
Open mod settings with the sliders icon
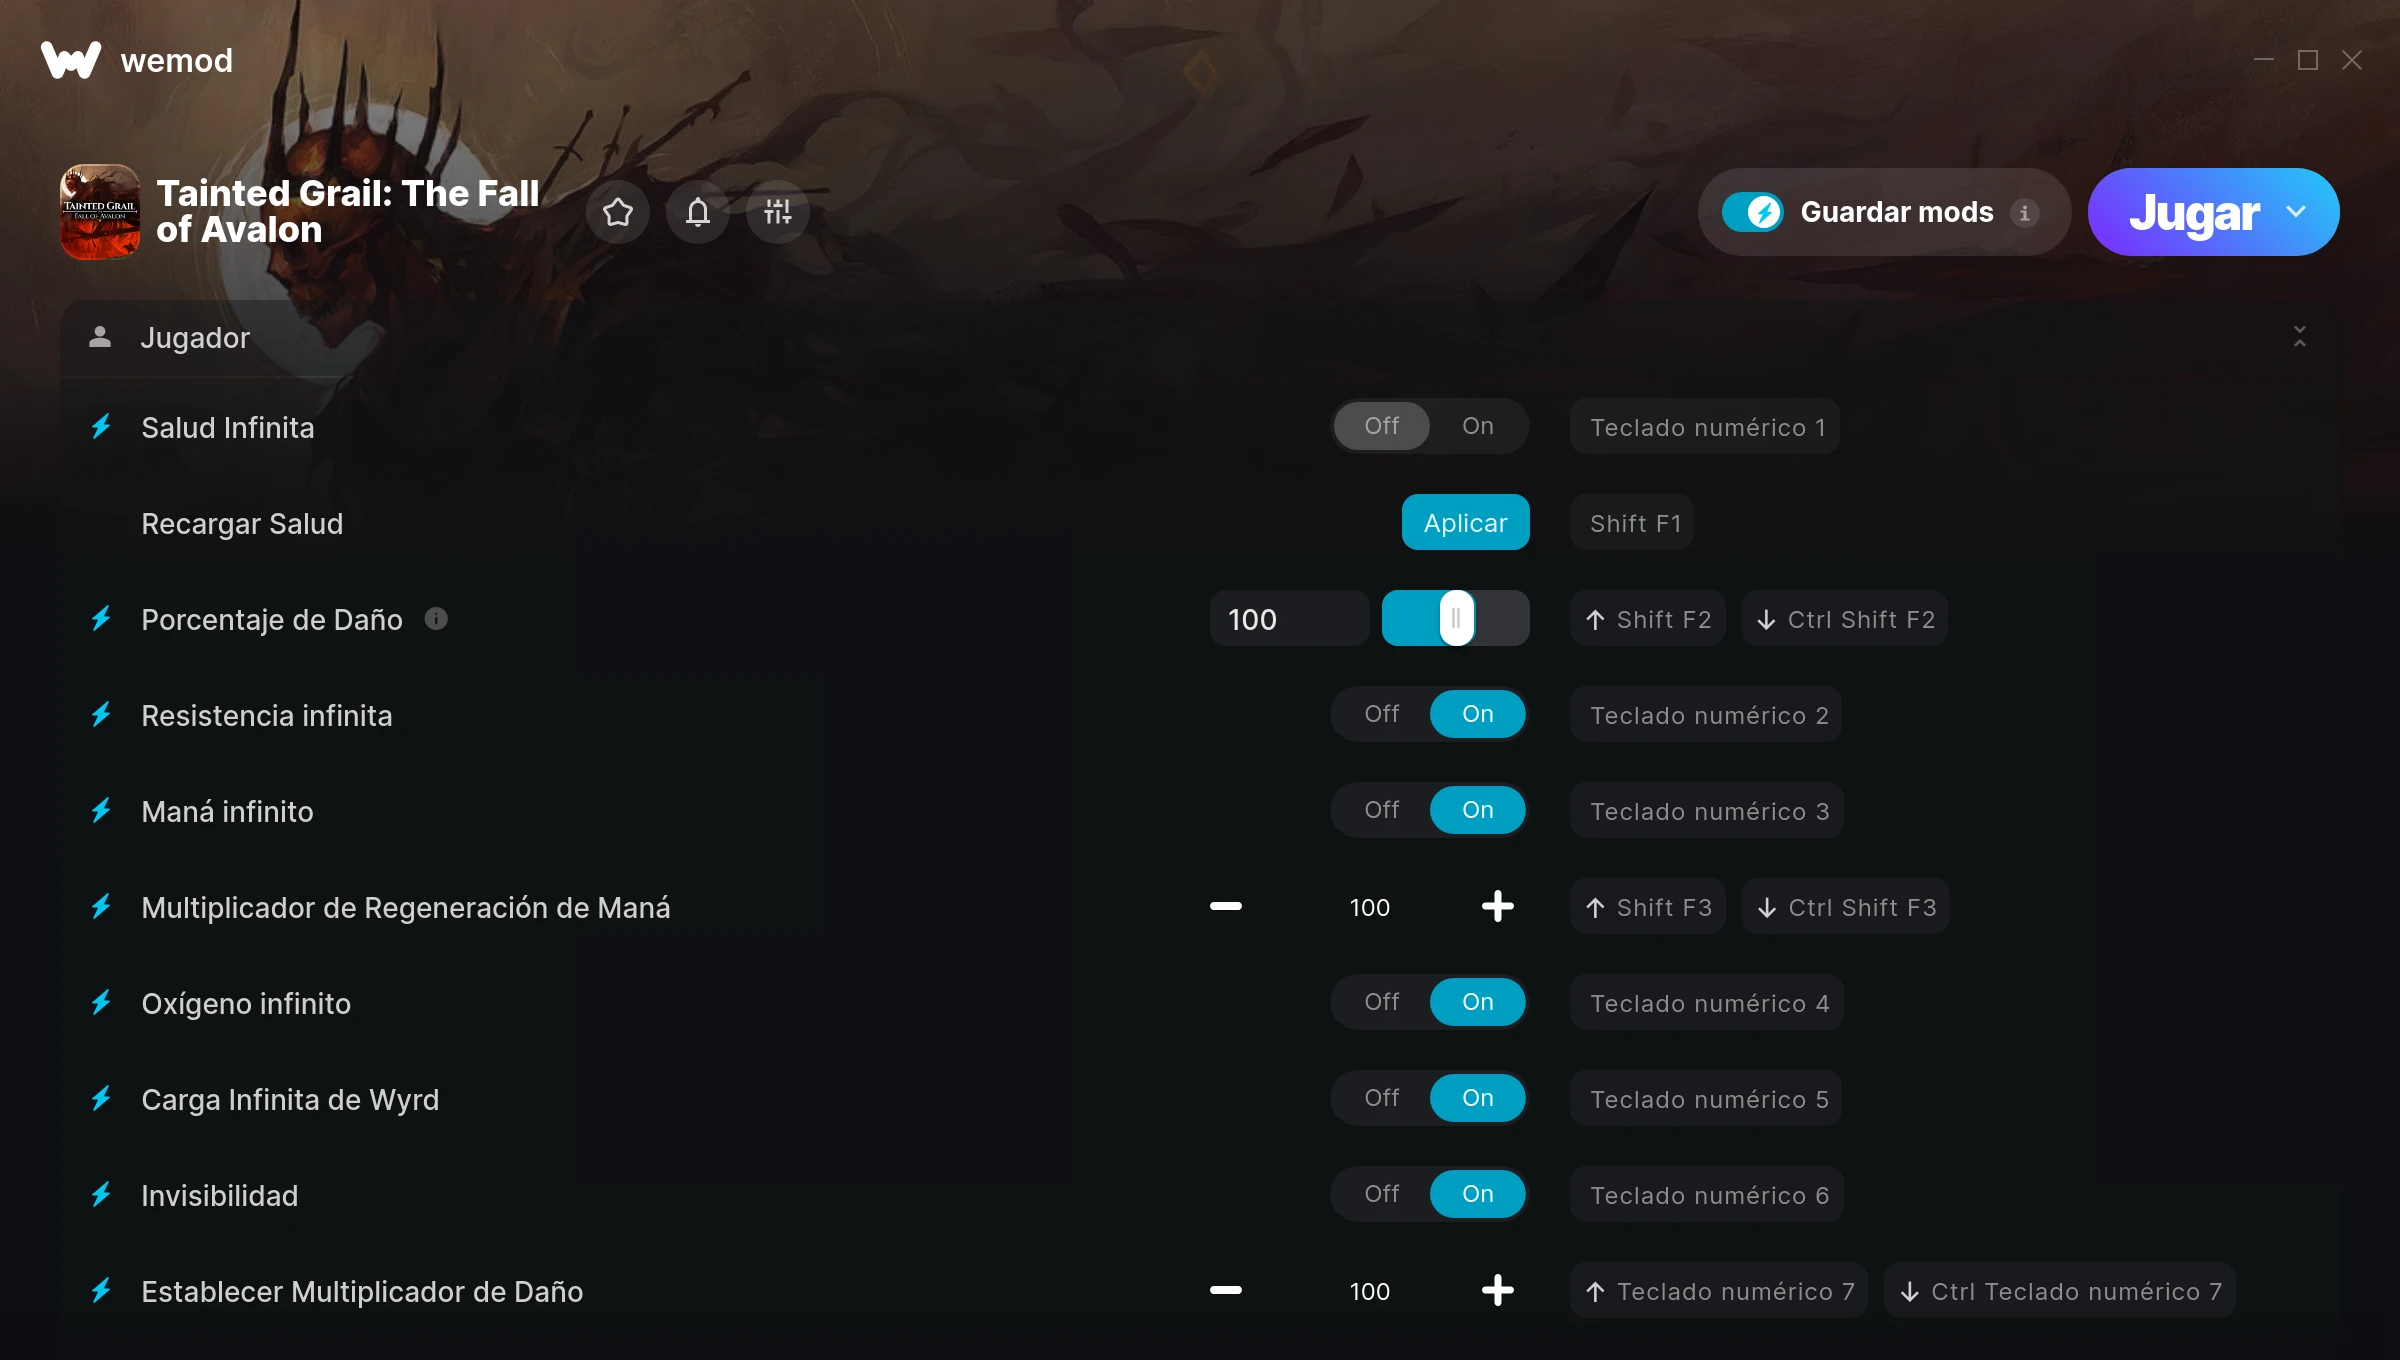pos(778,212)
